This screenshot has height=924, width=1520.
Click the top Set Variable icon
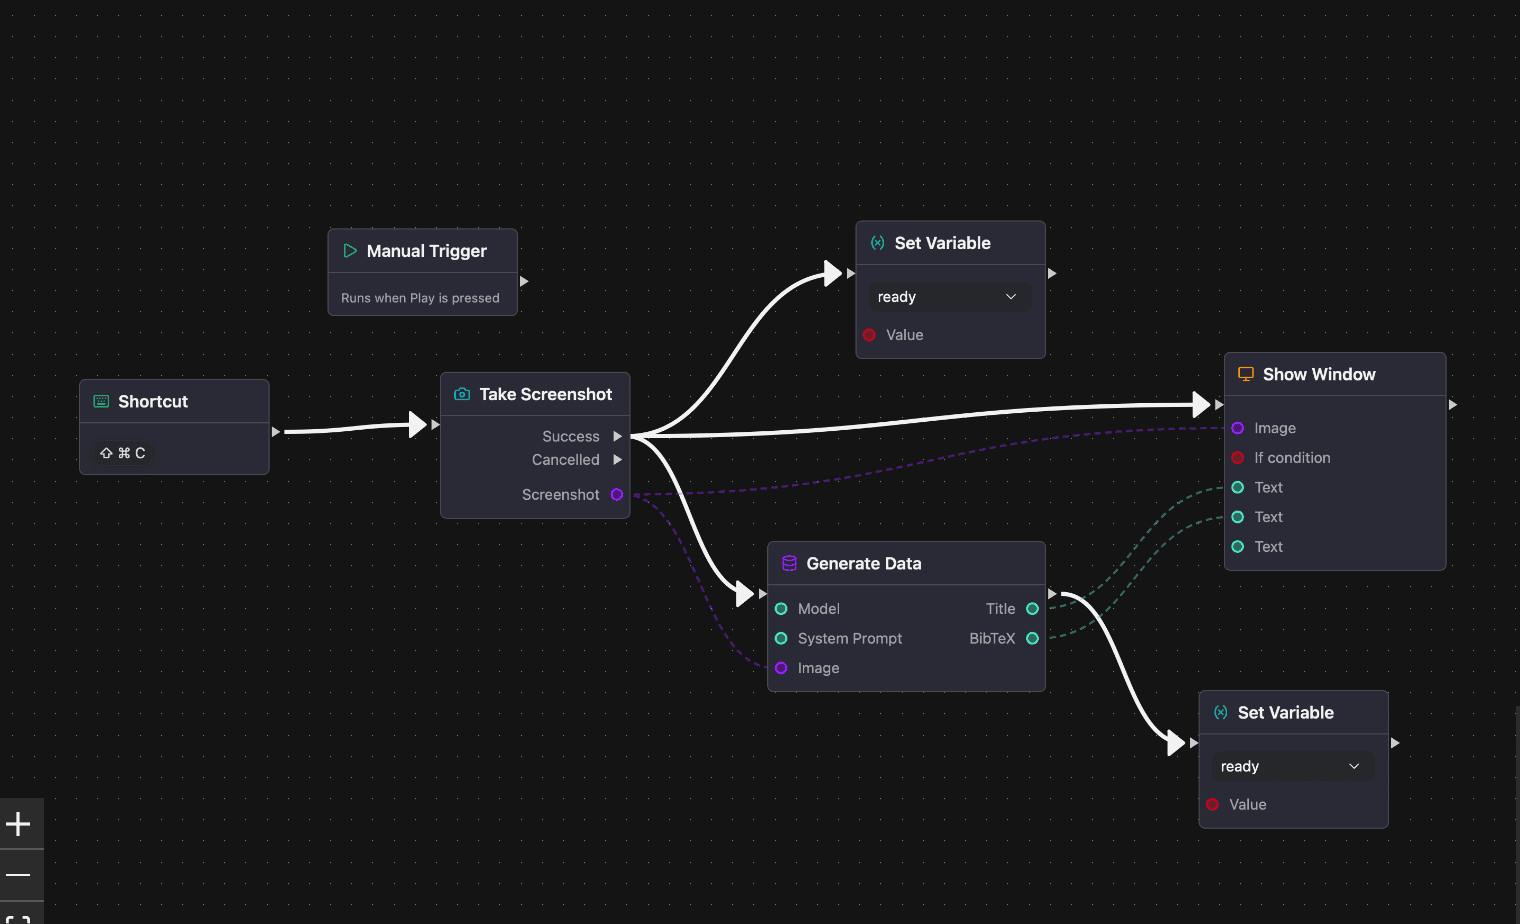coord(878,243)
